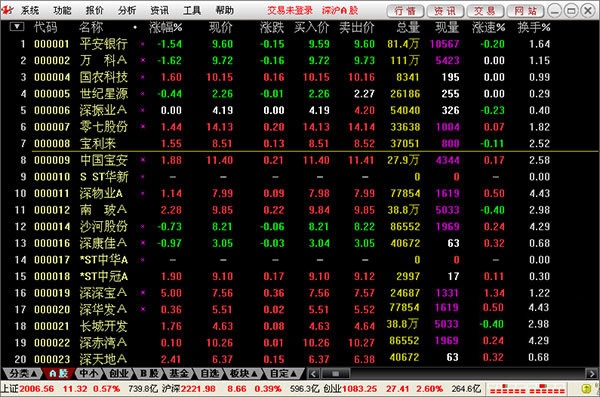The image size is (600, 397).
Task: Select stock code 000011
Action: pyautogui.click(x=52, y=193)
